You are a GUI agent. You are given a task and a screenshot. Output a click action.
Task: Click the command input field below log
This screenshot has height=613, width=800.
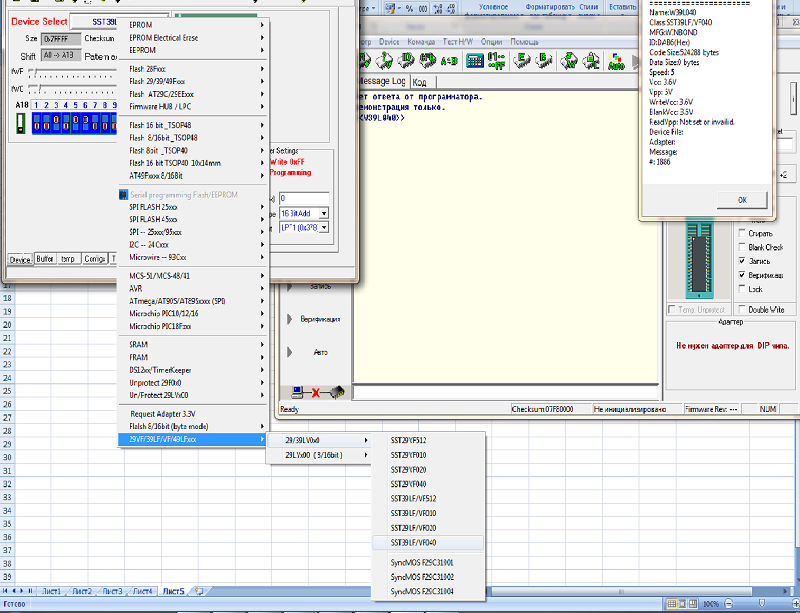coord(506,393)
